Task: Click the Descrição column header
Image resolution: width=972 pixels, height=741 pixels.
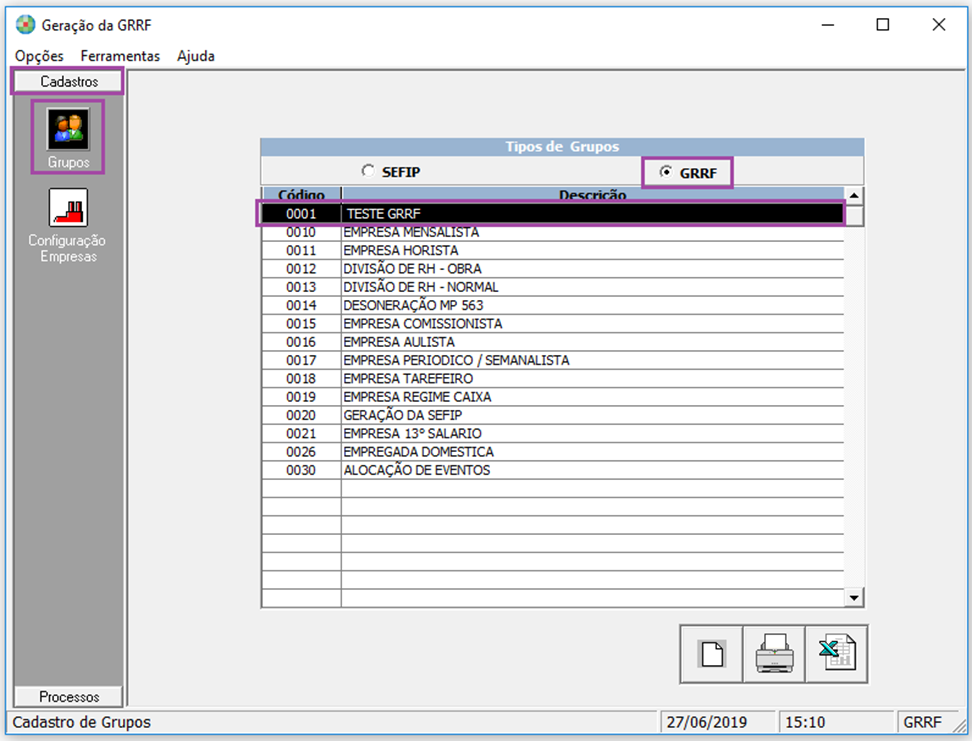Action: coord(592,195)
